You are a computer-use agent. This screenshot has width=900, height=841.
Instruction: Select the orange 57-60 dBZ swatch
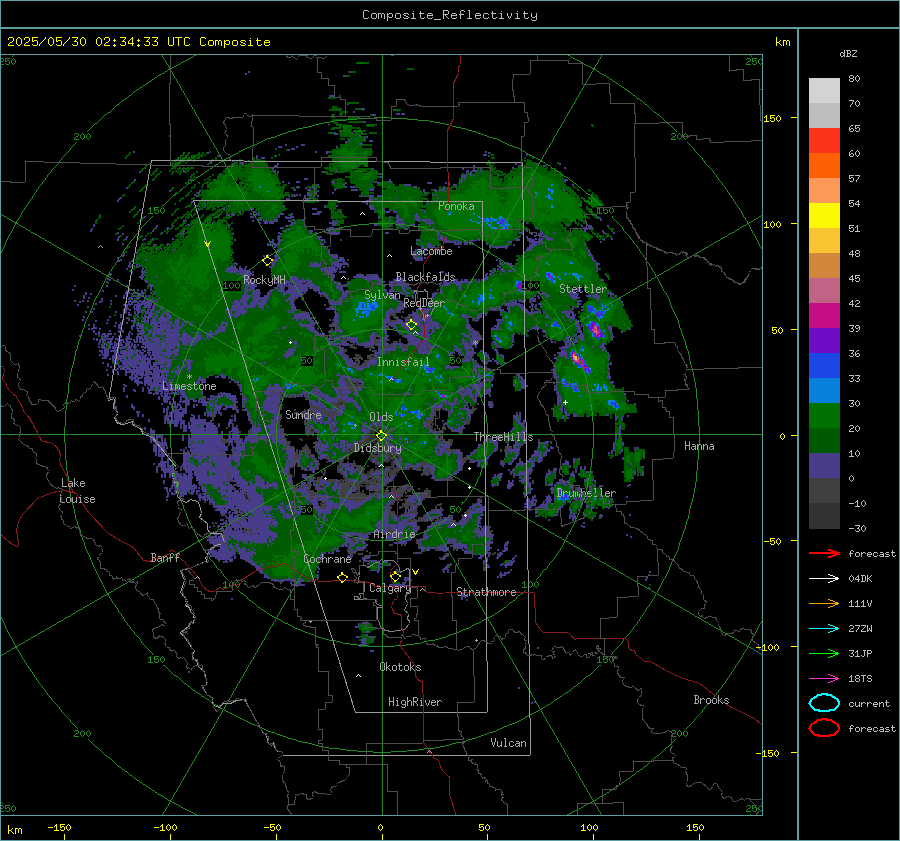click(x=824, y=166)
